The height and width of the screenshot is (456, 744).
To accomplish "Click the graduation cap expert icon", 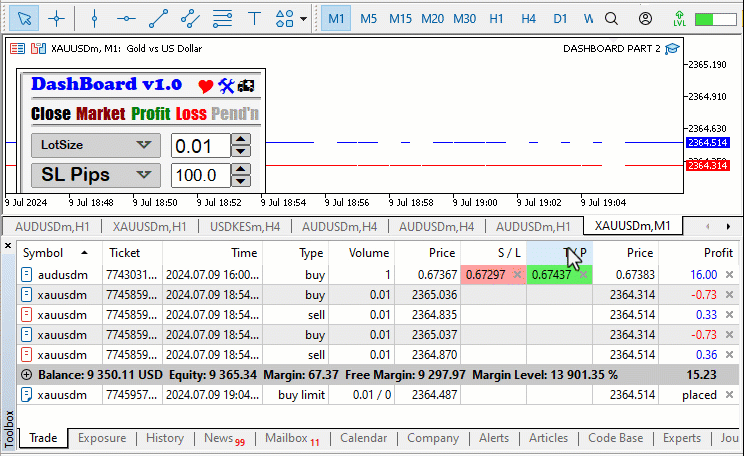I will 672,48.
